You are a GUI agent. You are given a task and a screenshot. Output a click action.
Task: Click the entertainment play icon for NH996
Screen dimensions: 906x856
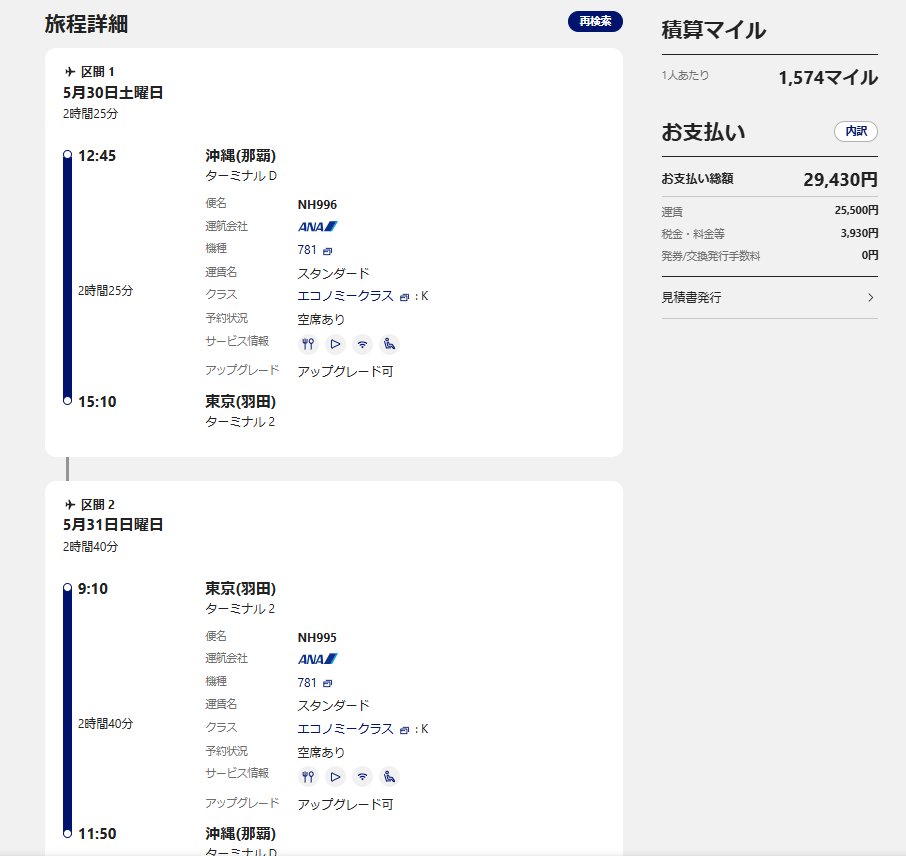pyautogui.click(x=336, y=344)
